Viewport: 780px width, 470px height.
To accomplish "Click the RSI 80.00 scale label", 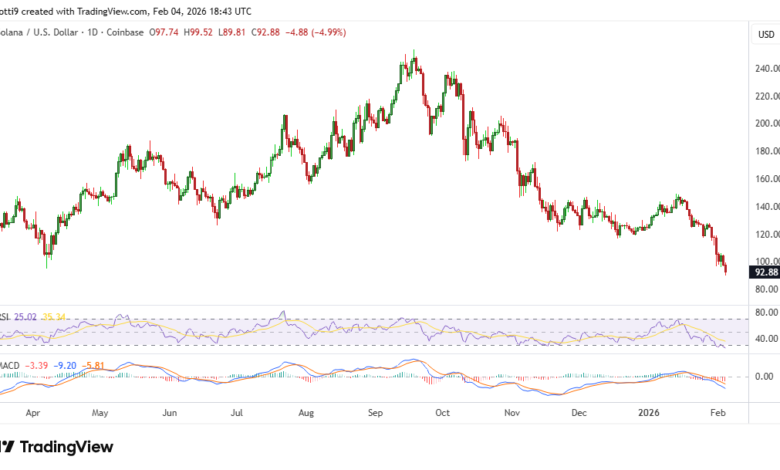I will [765, 312].
